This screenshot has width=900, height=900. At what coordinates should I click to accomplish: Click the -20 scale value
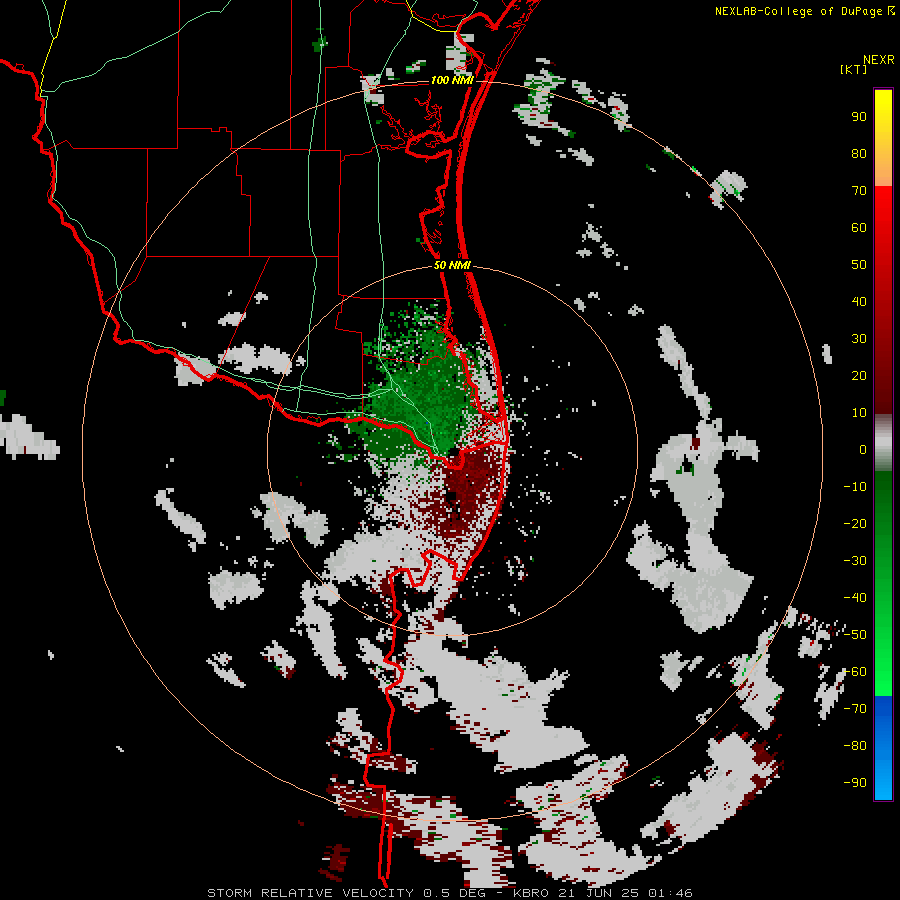(x=855, y=524)
